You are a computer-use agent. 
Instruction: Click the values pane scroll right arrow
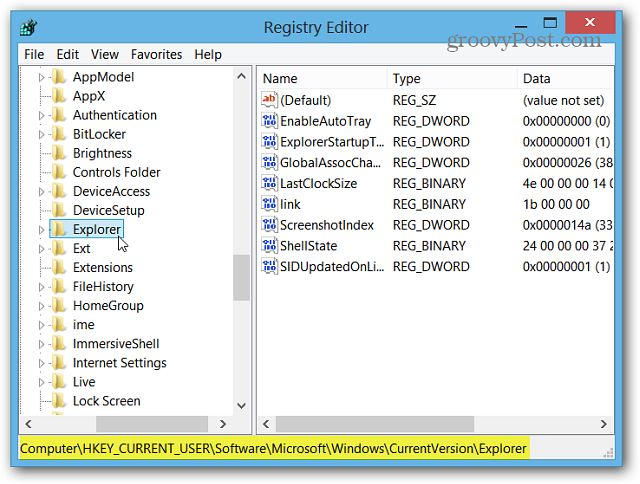[603, 424]
